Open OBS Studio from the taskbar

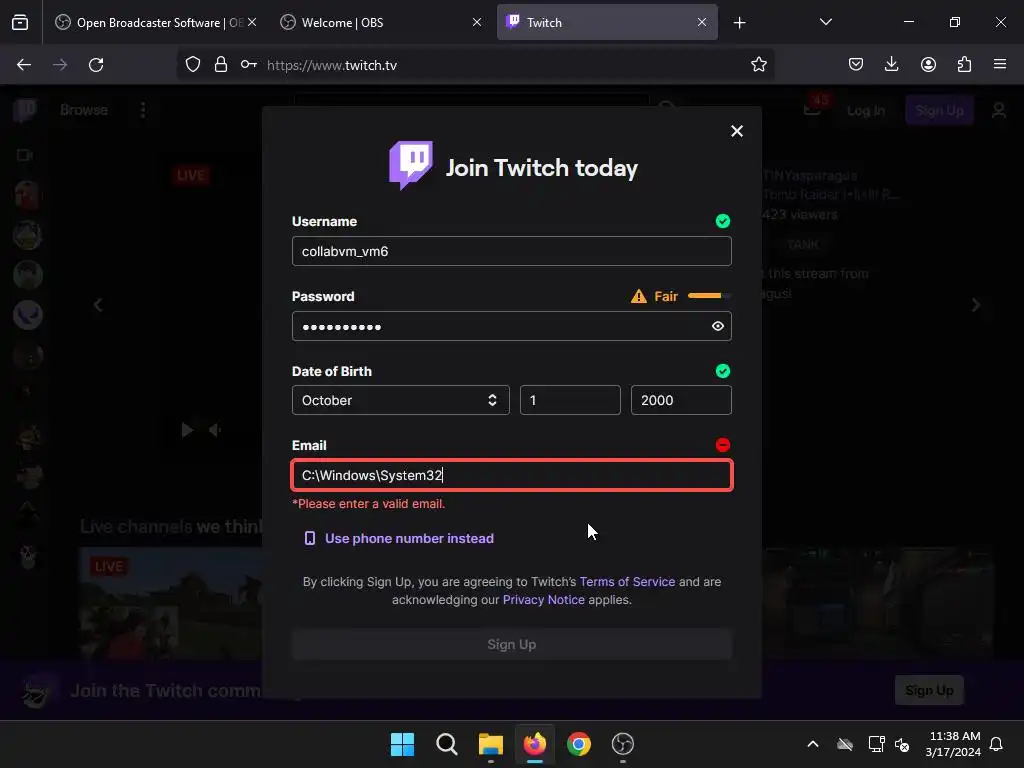(622, 744)
